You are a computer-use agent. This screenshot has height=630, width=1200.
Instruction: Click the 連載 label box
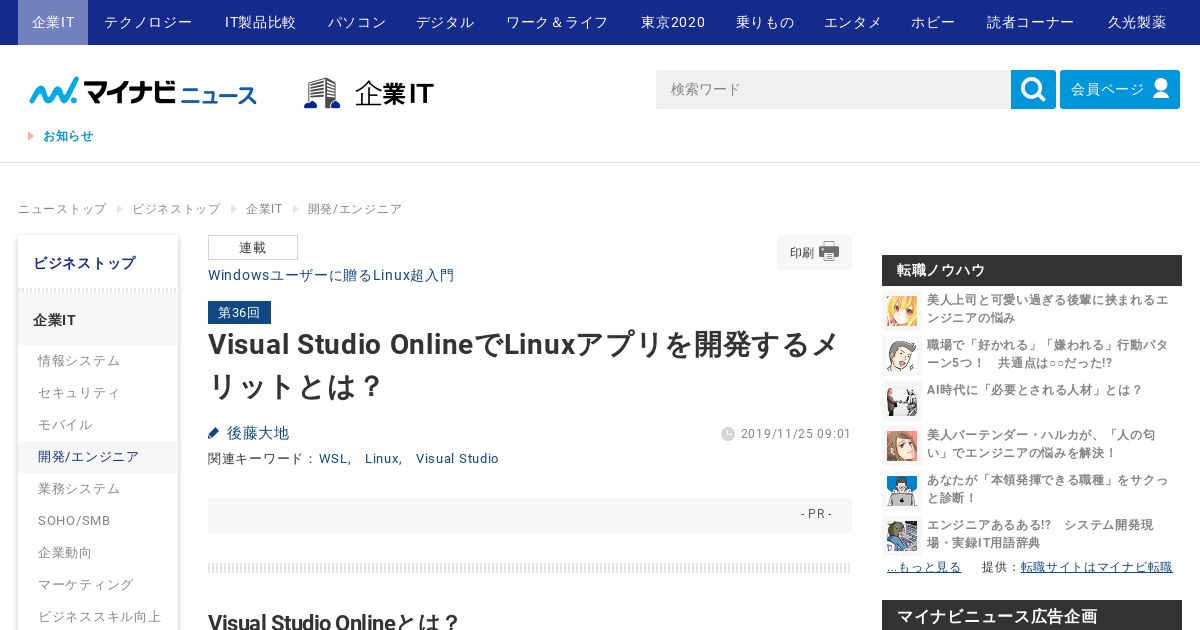[253, 247]
